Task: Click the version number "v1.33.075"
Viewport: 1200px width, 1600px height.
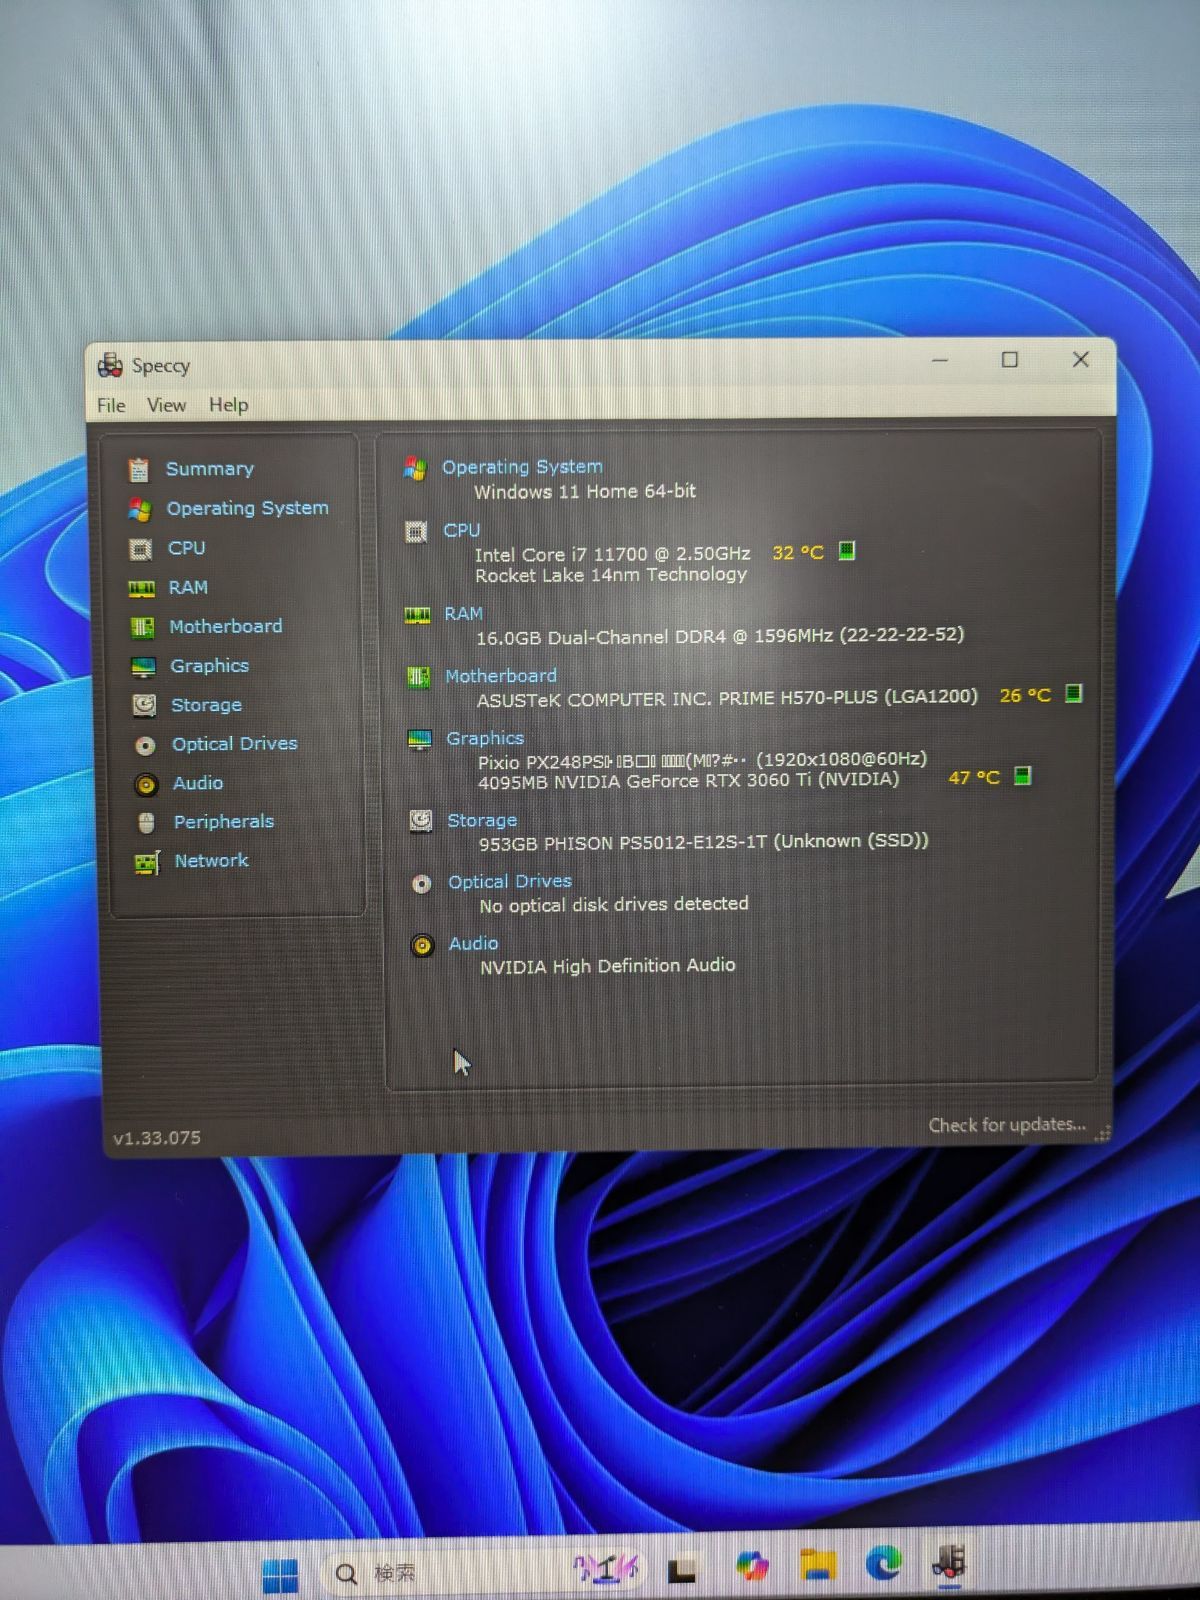Action: [157, 1138]
